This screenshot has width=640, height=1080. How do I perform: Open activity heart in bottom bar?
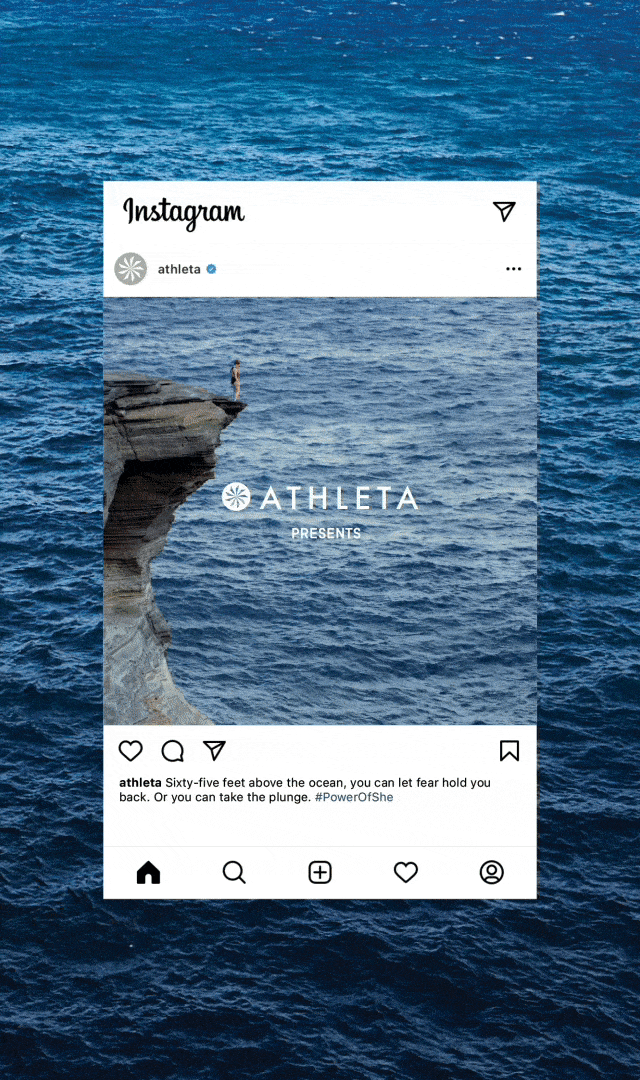coord(406,872)
